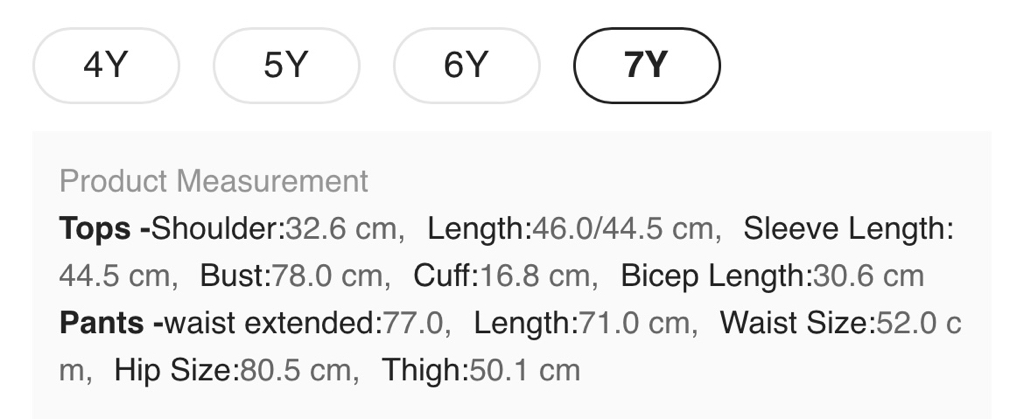Click the Bicep Length 30.6 cm text

(x=772, y=276)
